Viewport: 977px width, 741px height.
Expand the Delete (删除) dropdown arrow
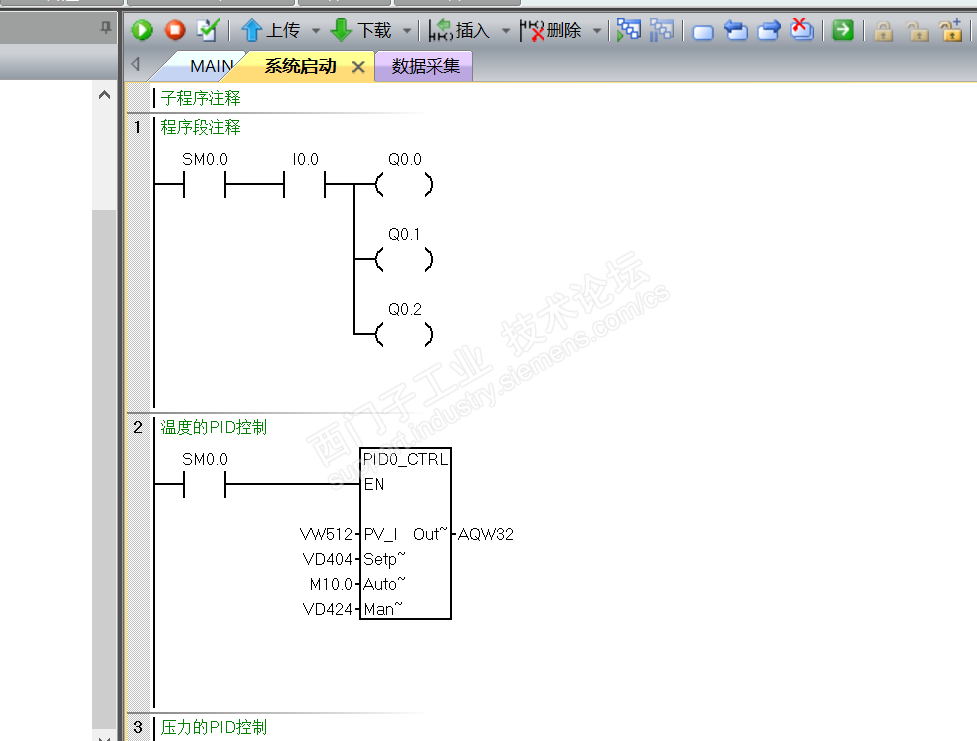point(597,31)
